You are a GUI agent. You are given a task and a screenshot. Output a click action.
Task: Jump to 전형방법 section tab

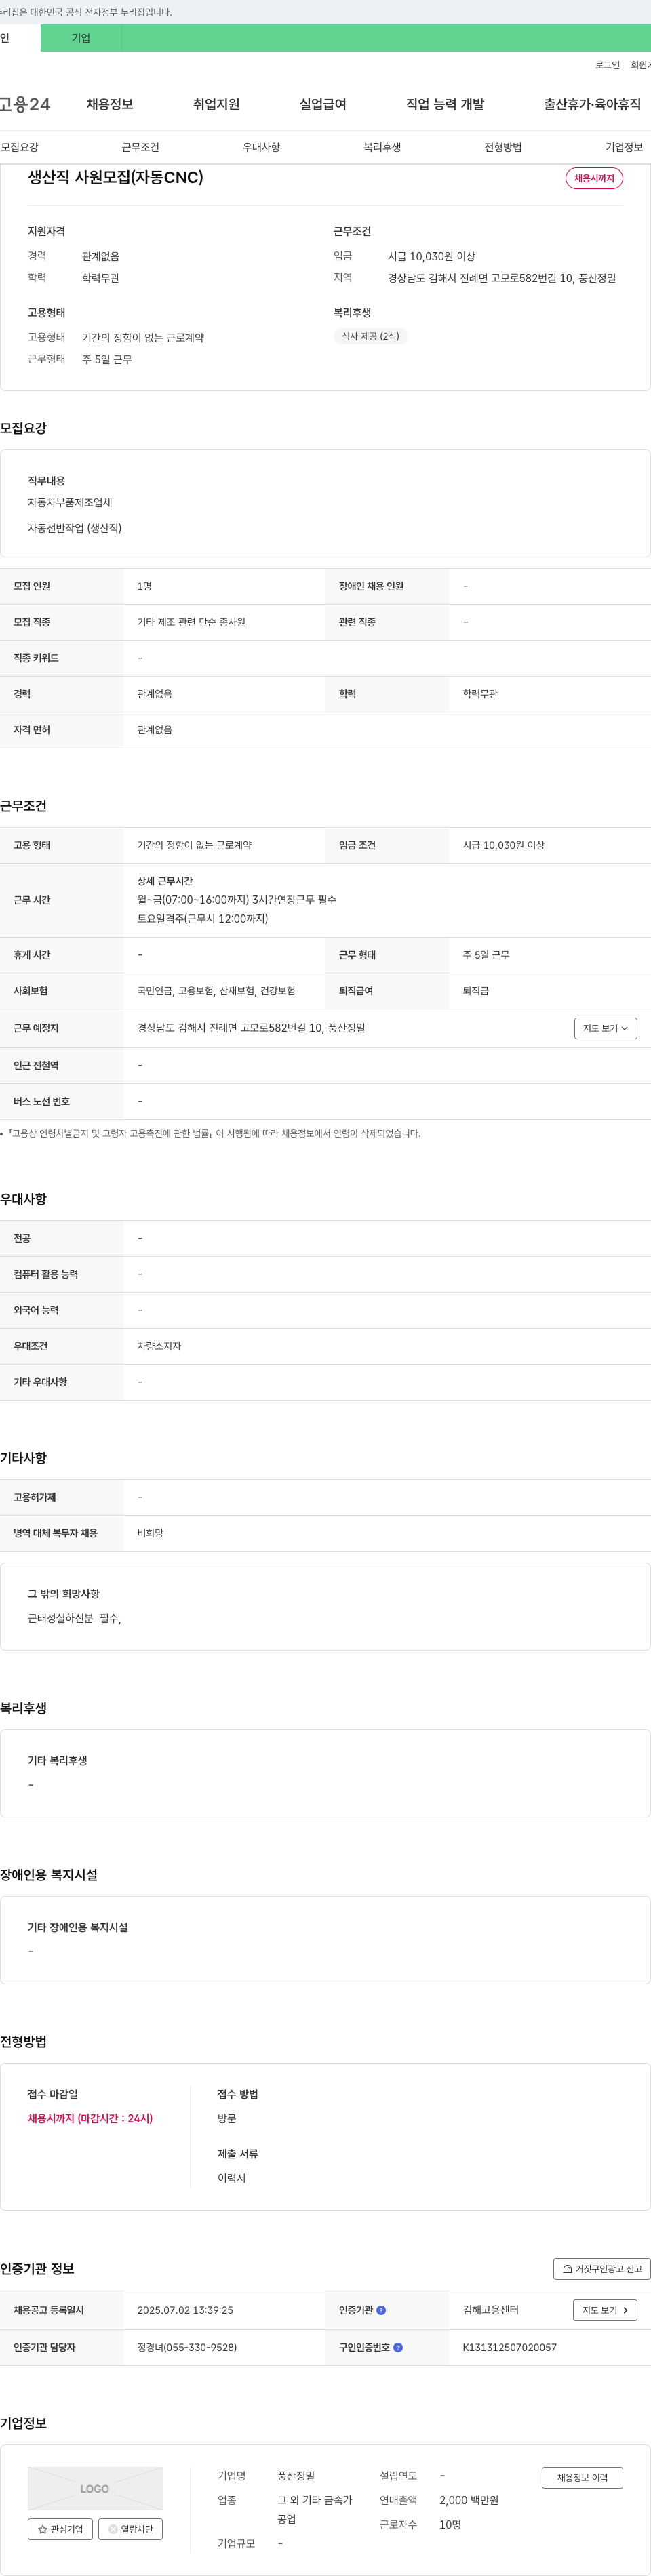[503, 147]
